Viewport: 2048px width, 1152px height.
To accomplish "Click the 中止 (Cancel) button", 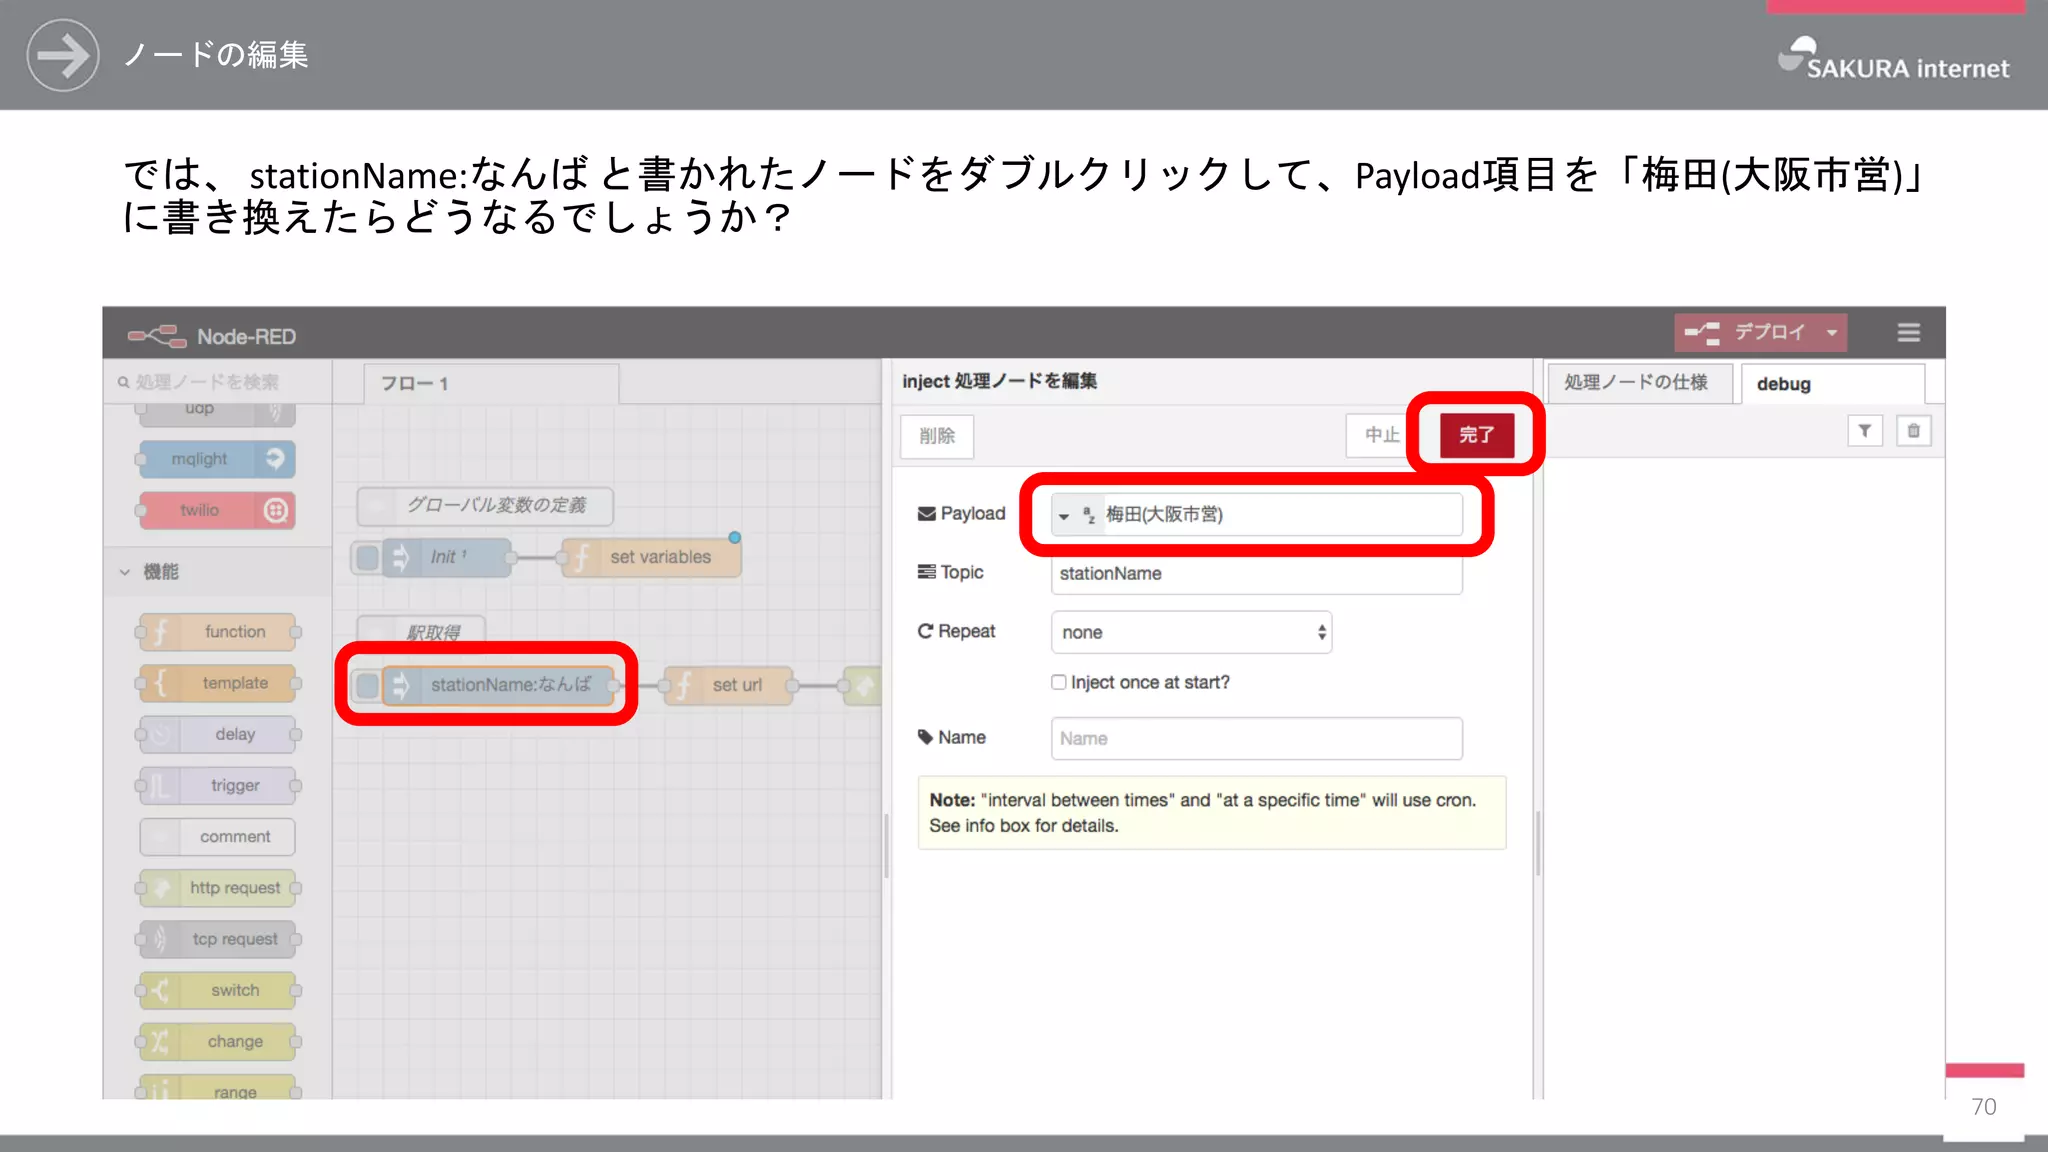I will pyautogui.click(x=1381, y=435).
